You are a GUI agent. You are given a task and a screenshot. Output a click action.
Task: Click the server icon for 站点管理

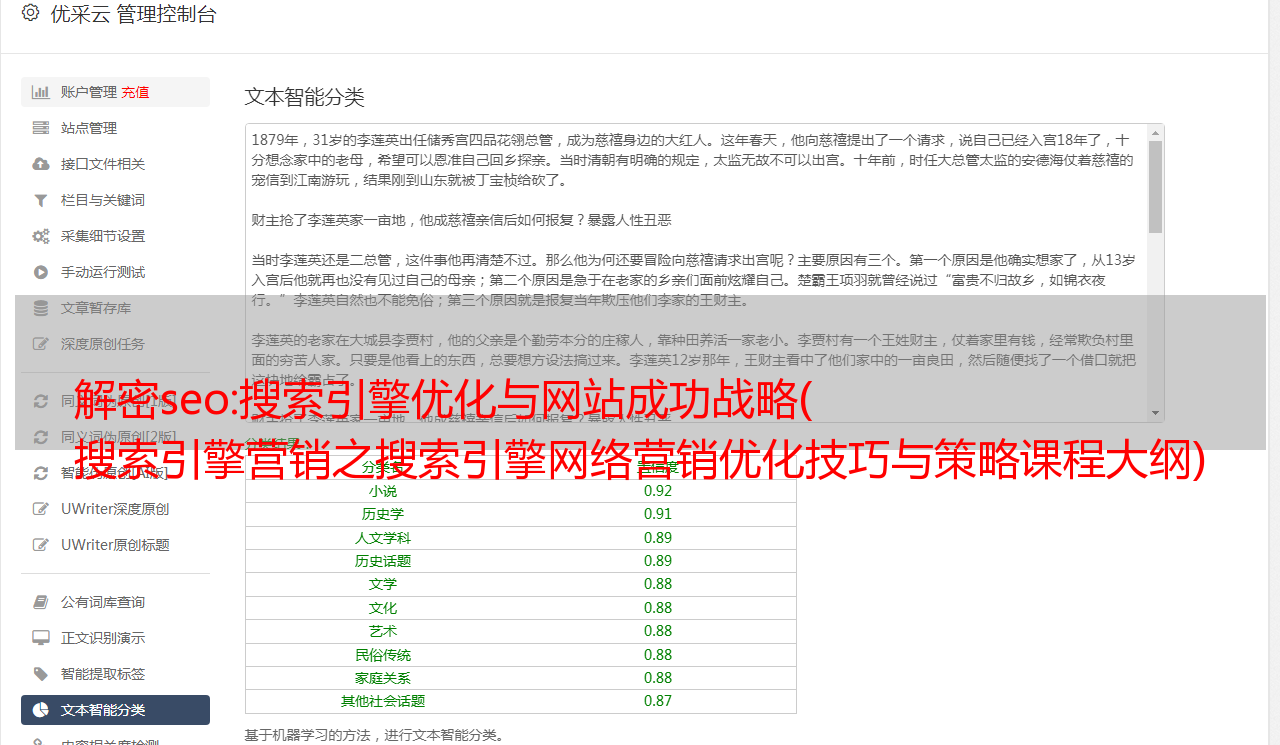41,128
